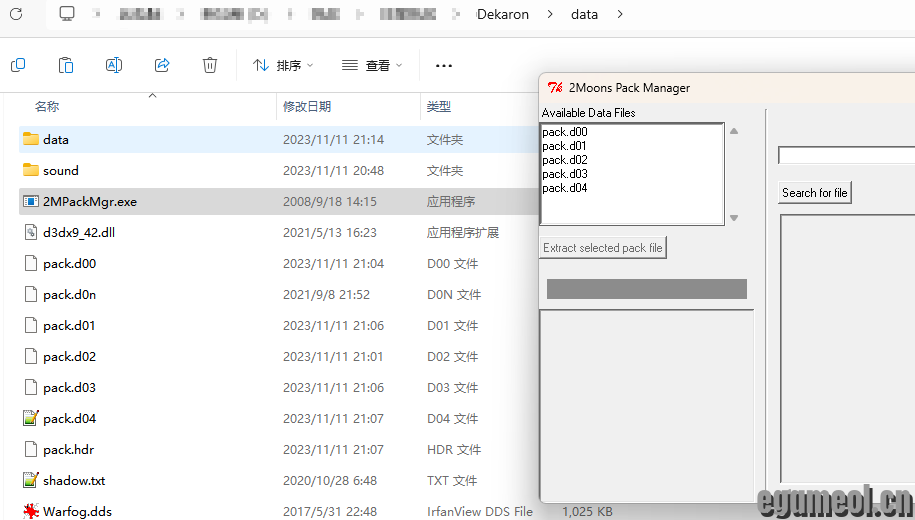The image size is (915, 520).
Task: Select pack.d04 in Available Data Files list
Action: (x=565, y=188)
